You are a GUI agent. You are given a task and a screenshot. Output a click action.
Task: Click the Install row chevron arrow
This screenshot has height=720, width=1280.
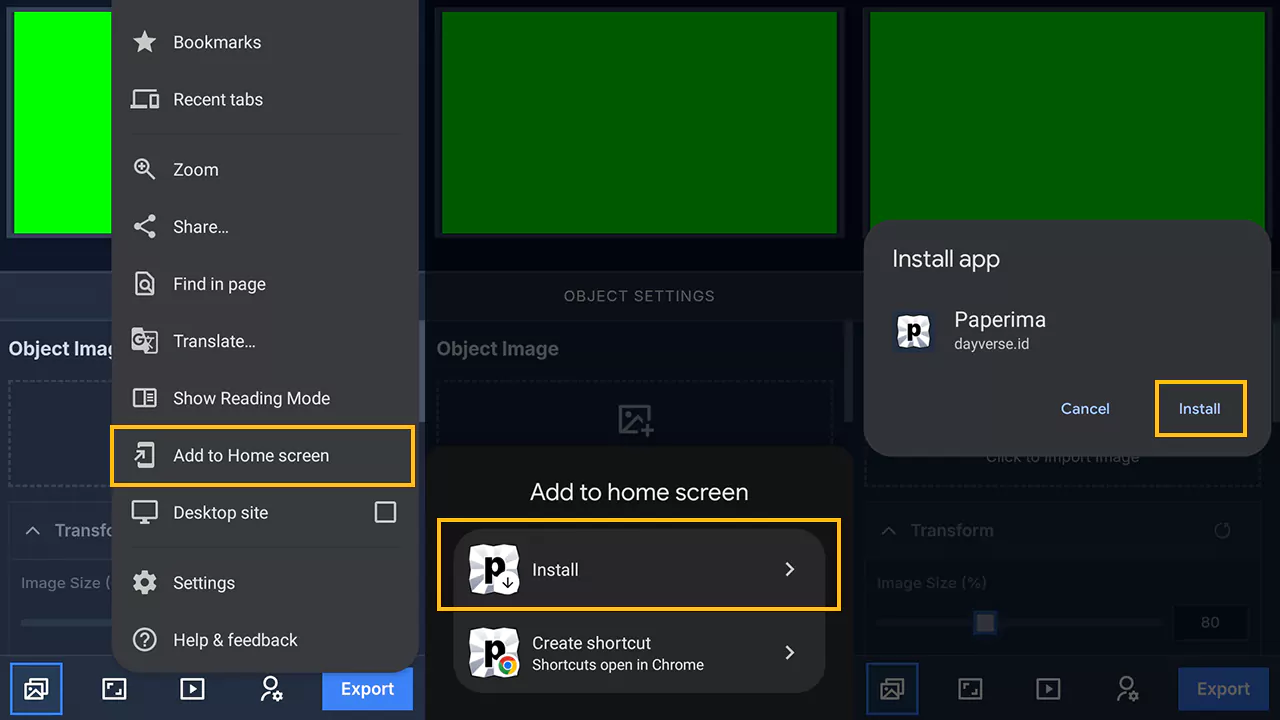point(790,569)
